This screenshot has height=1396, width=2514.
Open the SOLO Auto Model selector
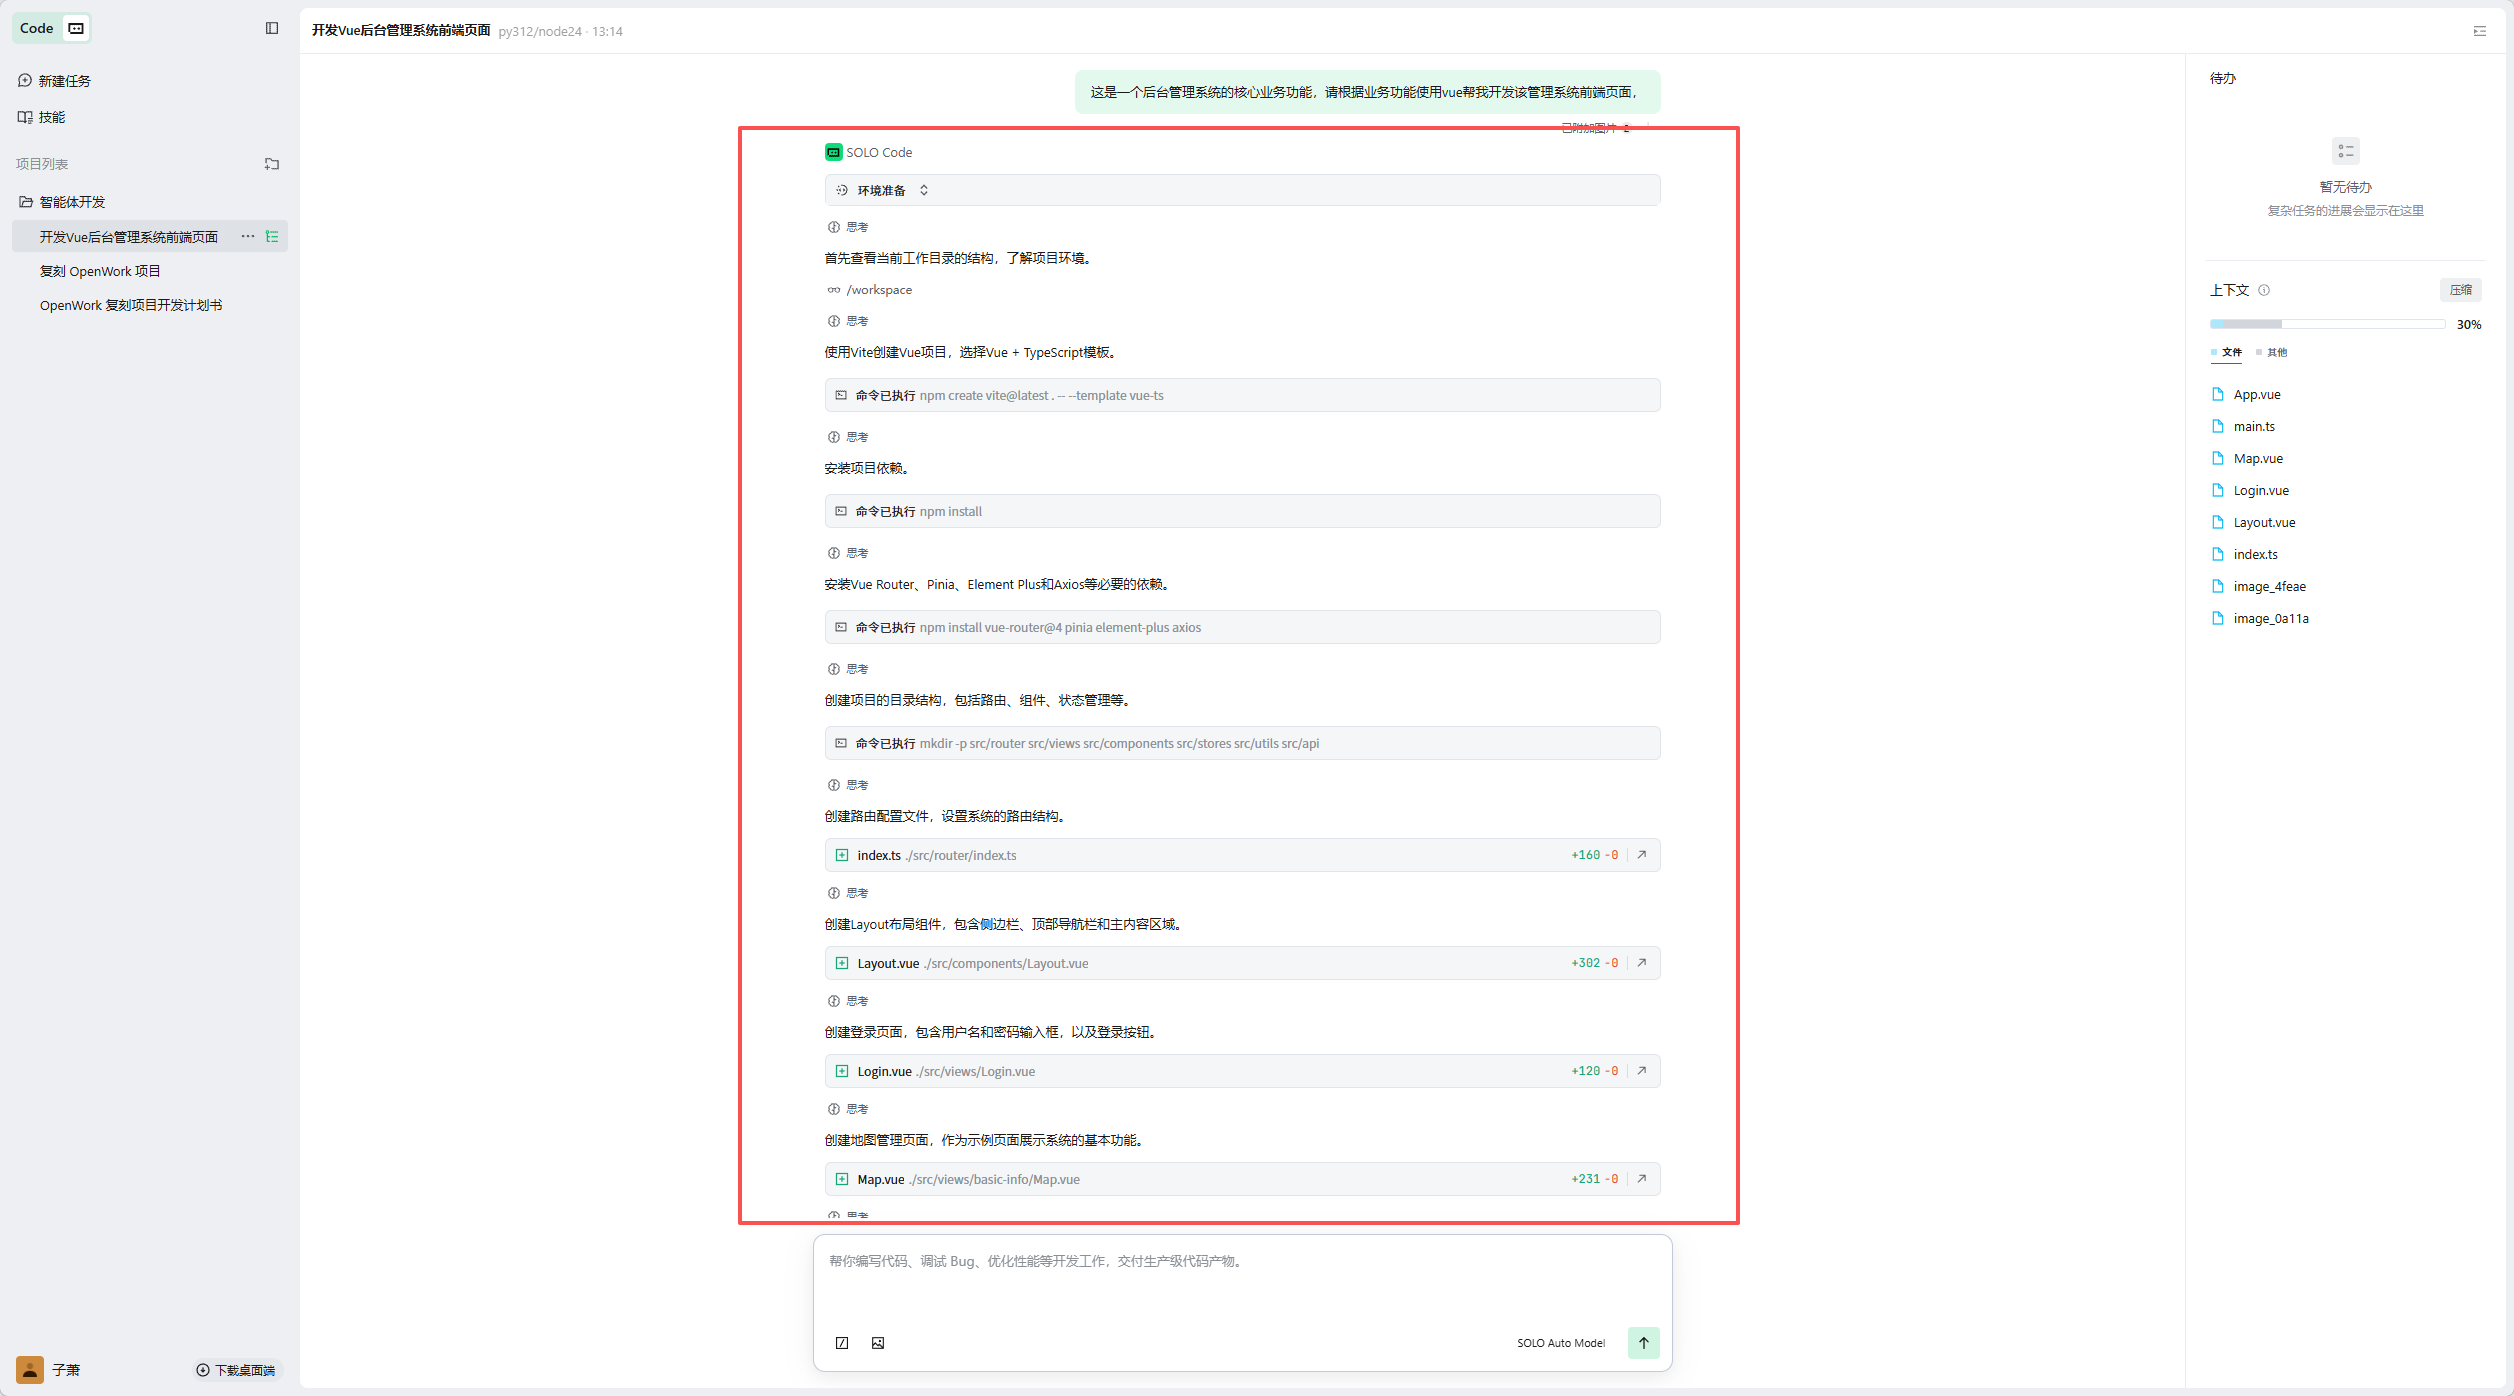coord(1560,1343)
